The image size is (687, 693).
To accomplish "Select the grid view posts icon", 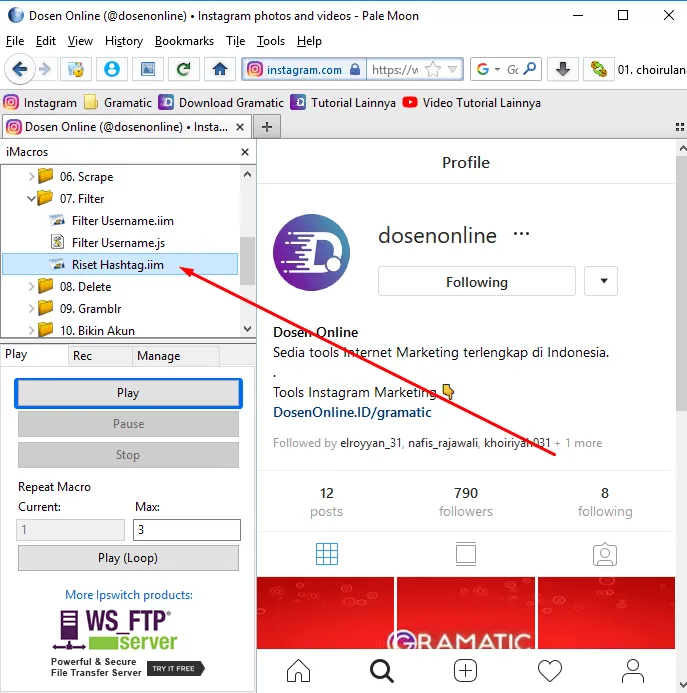I will click(x=327, y=554).
